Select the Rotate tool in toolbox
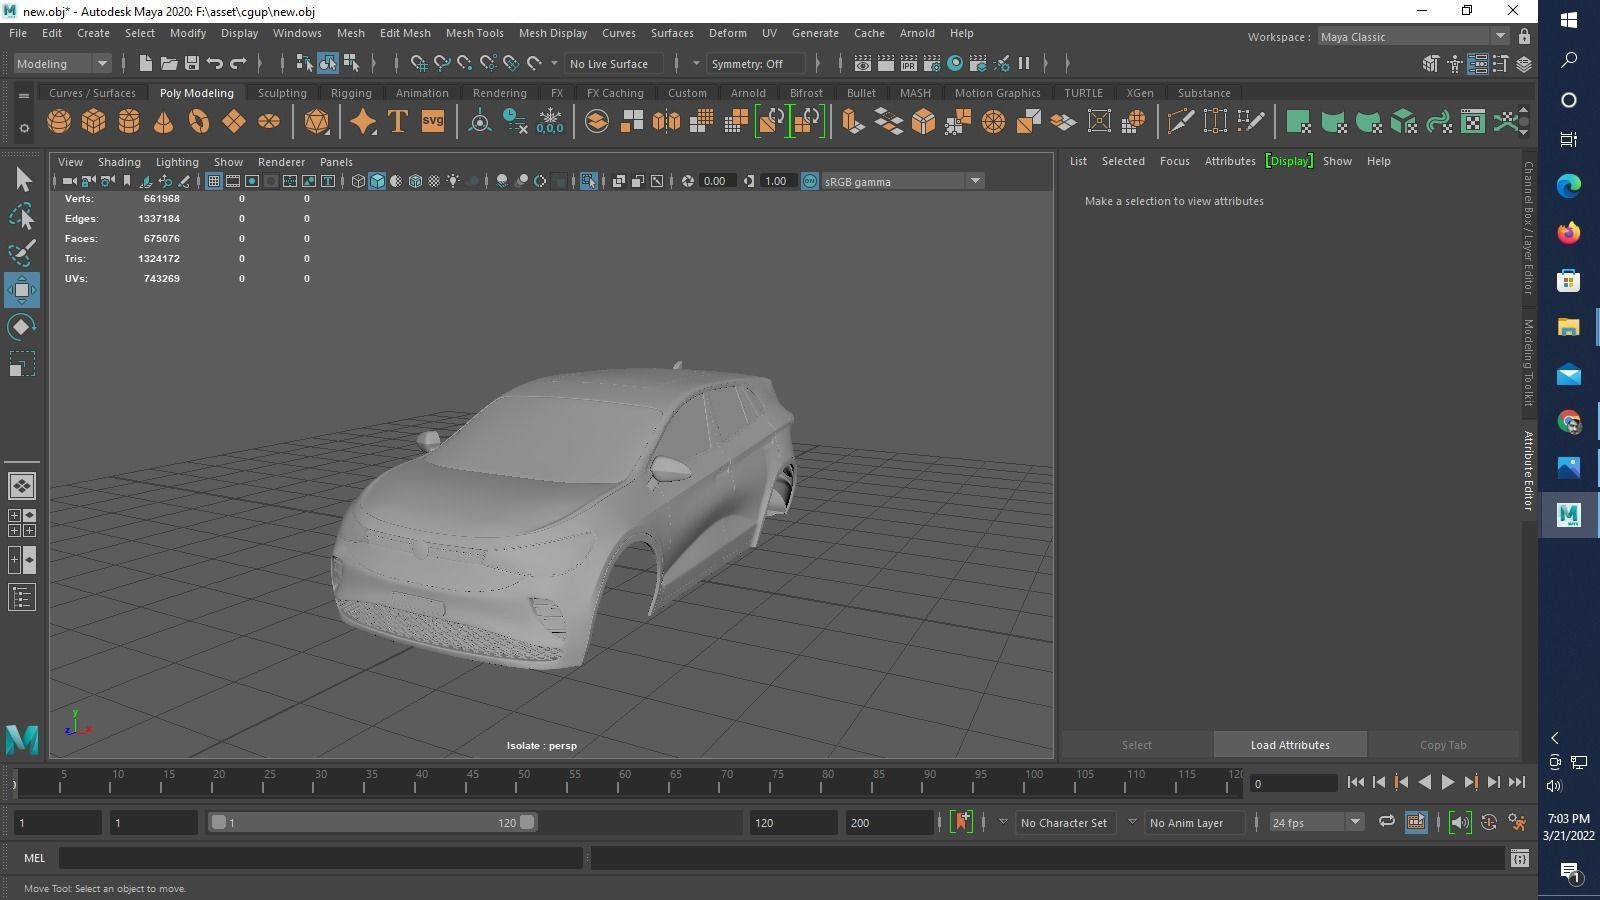Screen dimensions: 1600x900 (x=22, y=327)
